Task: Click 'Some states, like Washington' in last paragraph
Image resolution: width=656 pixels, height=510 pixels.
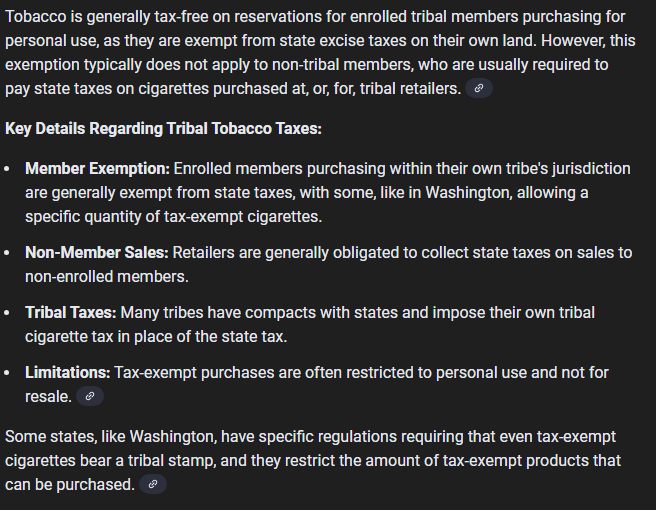Action: tap(111, 436)
